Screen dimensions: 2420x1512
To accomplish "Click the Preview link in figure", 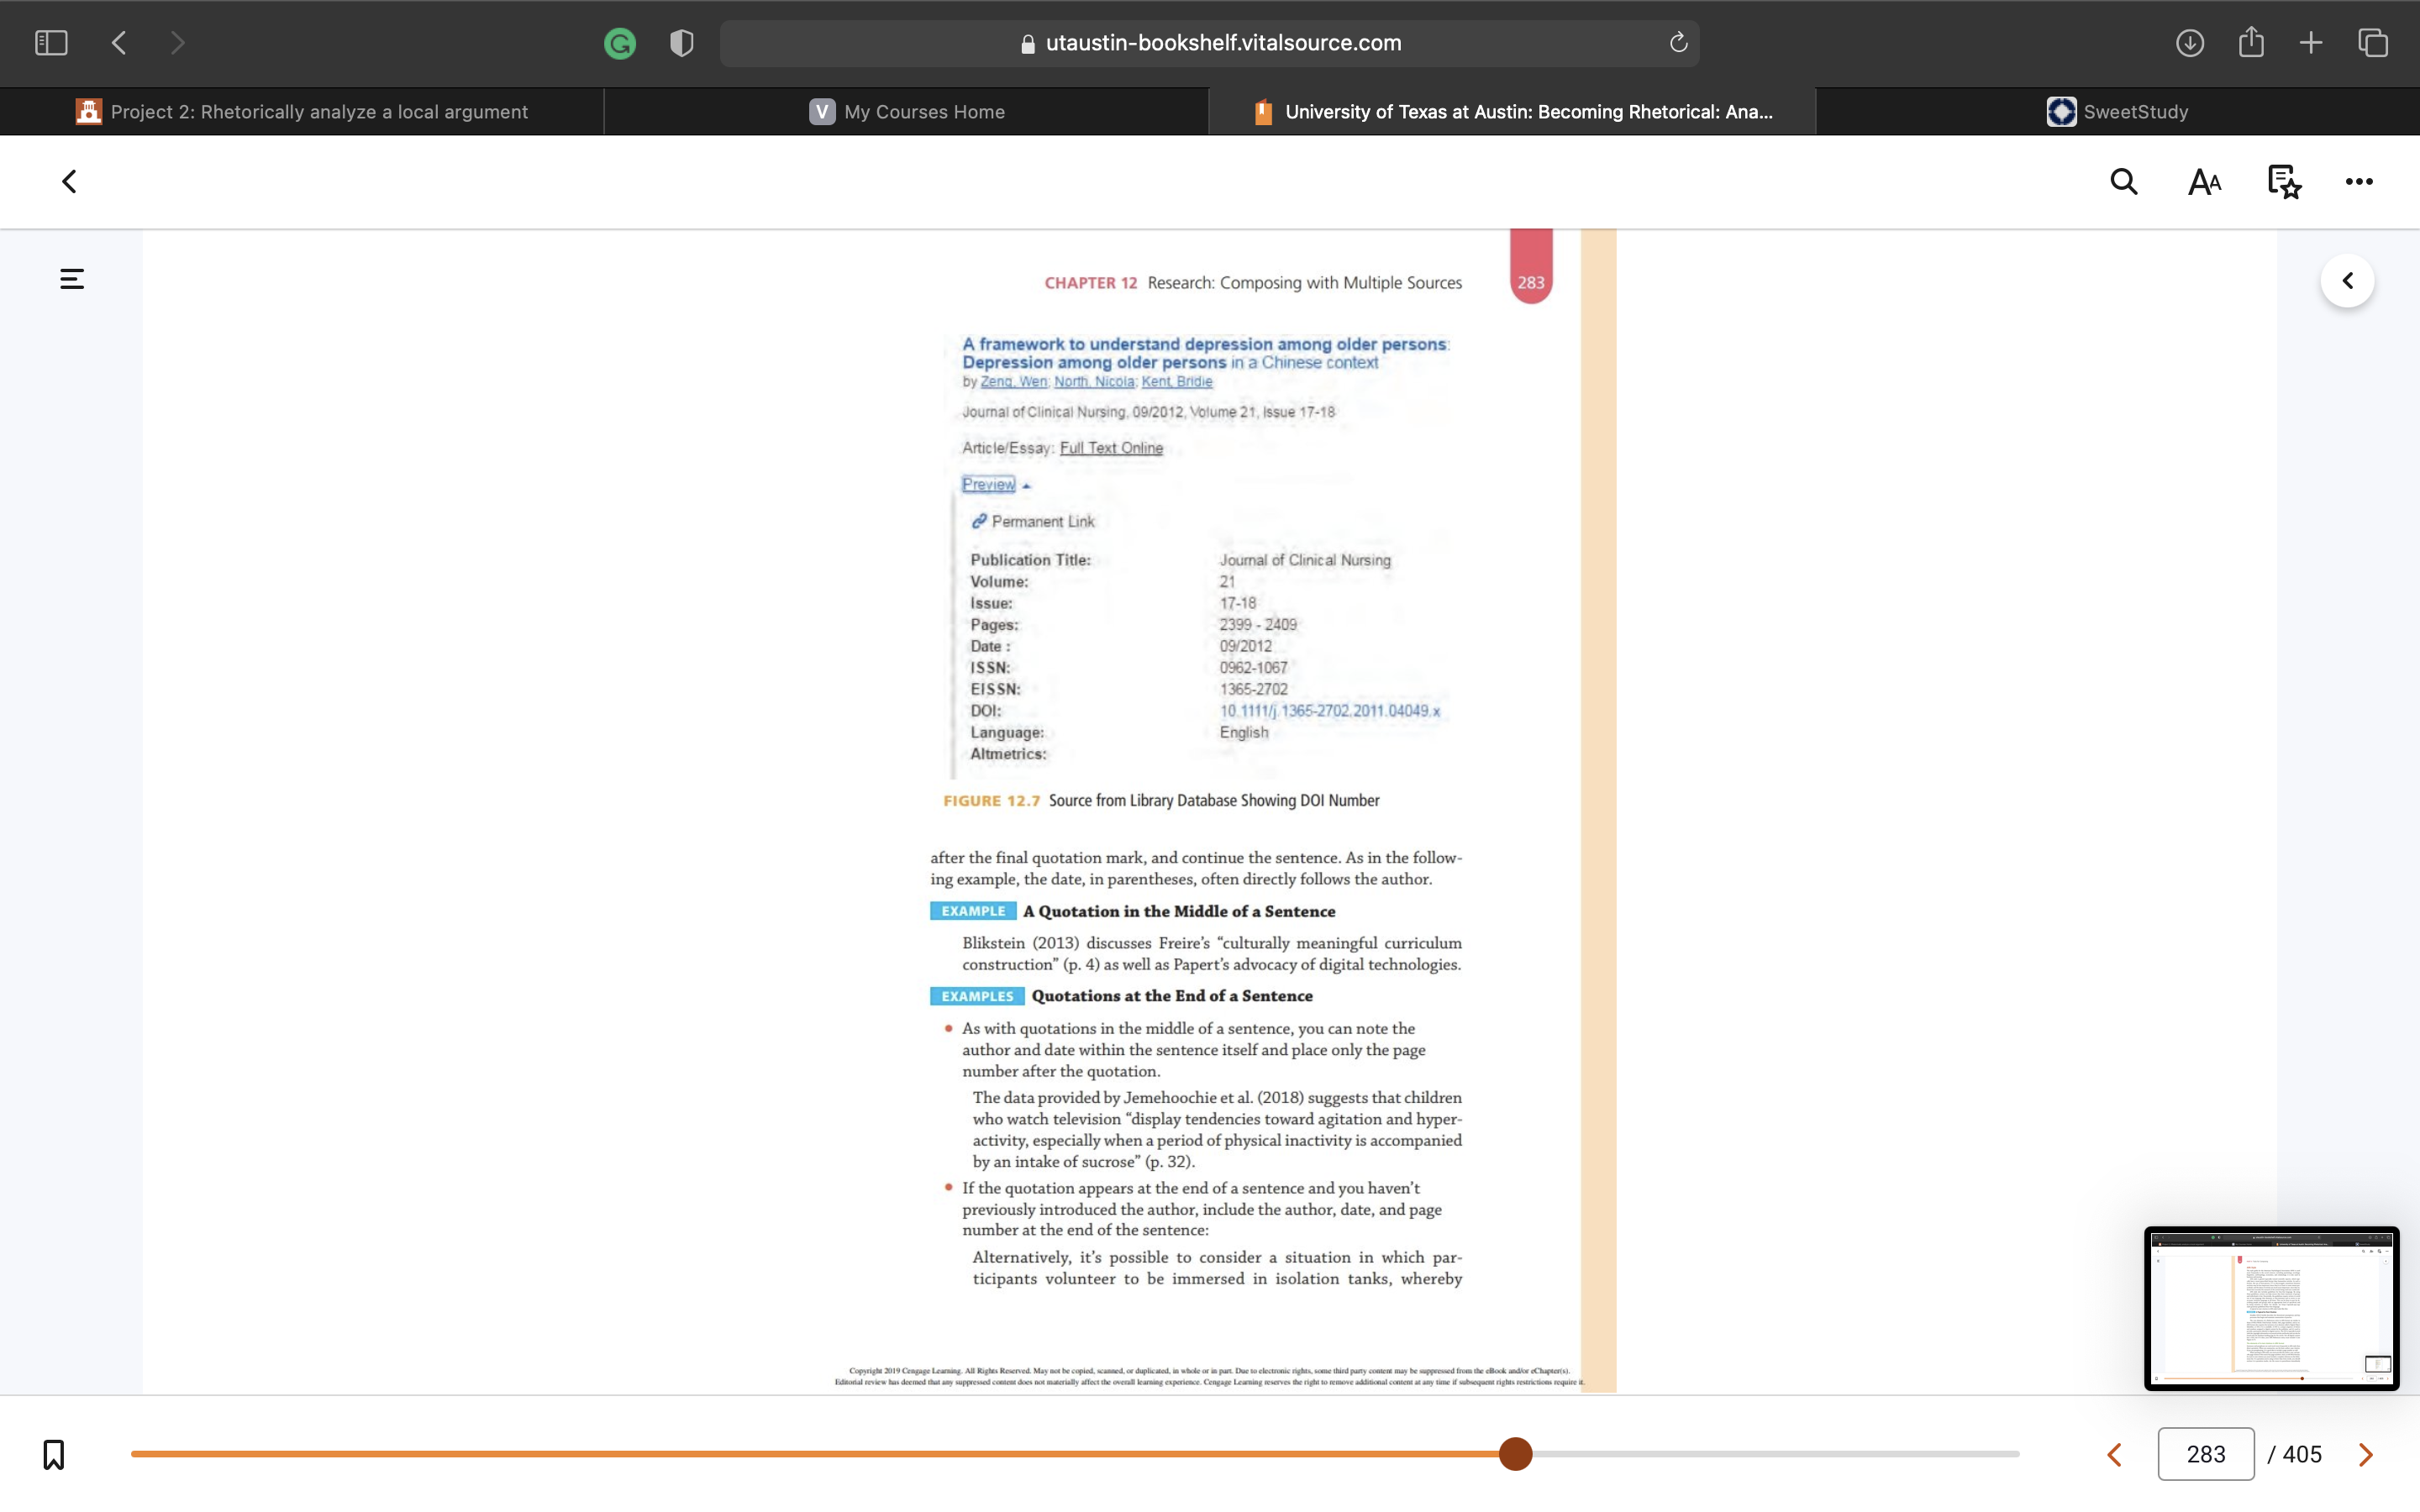I will (x=988, y=485).
